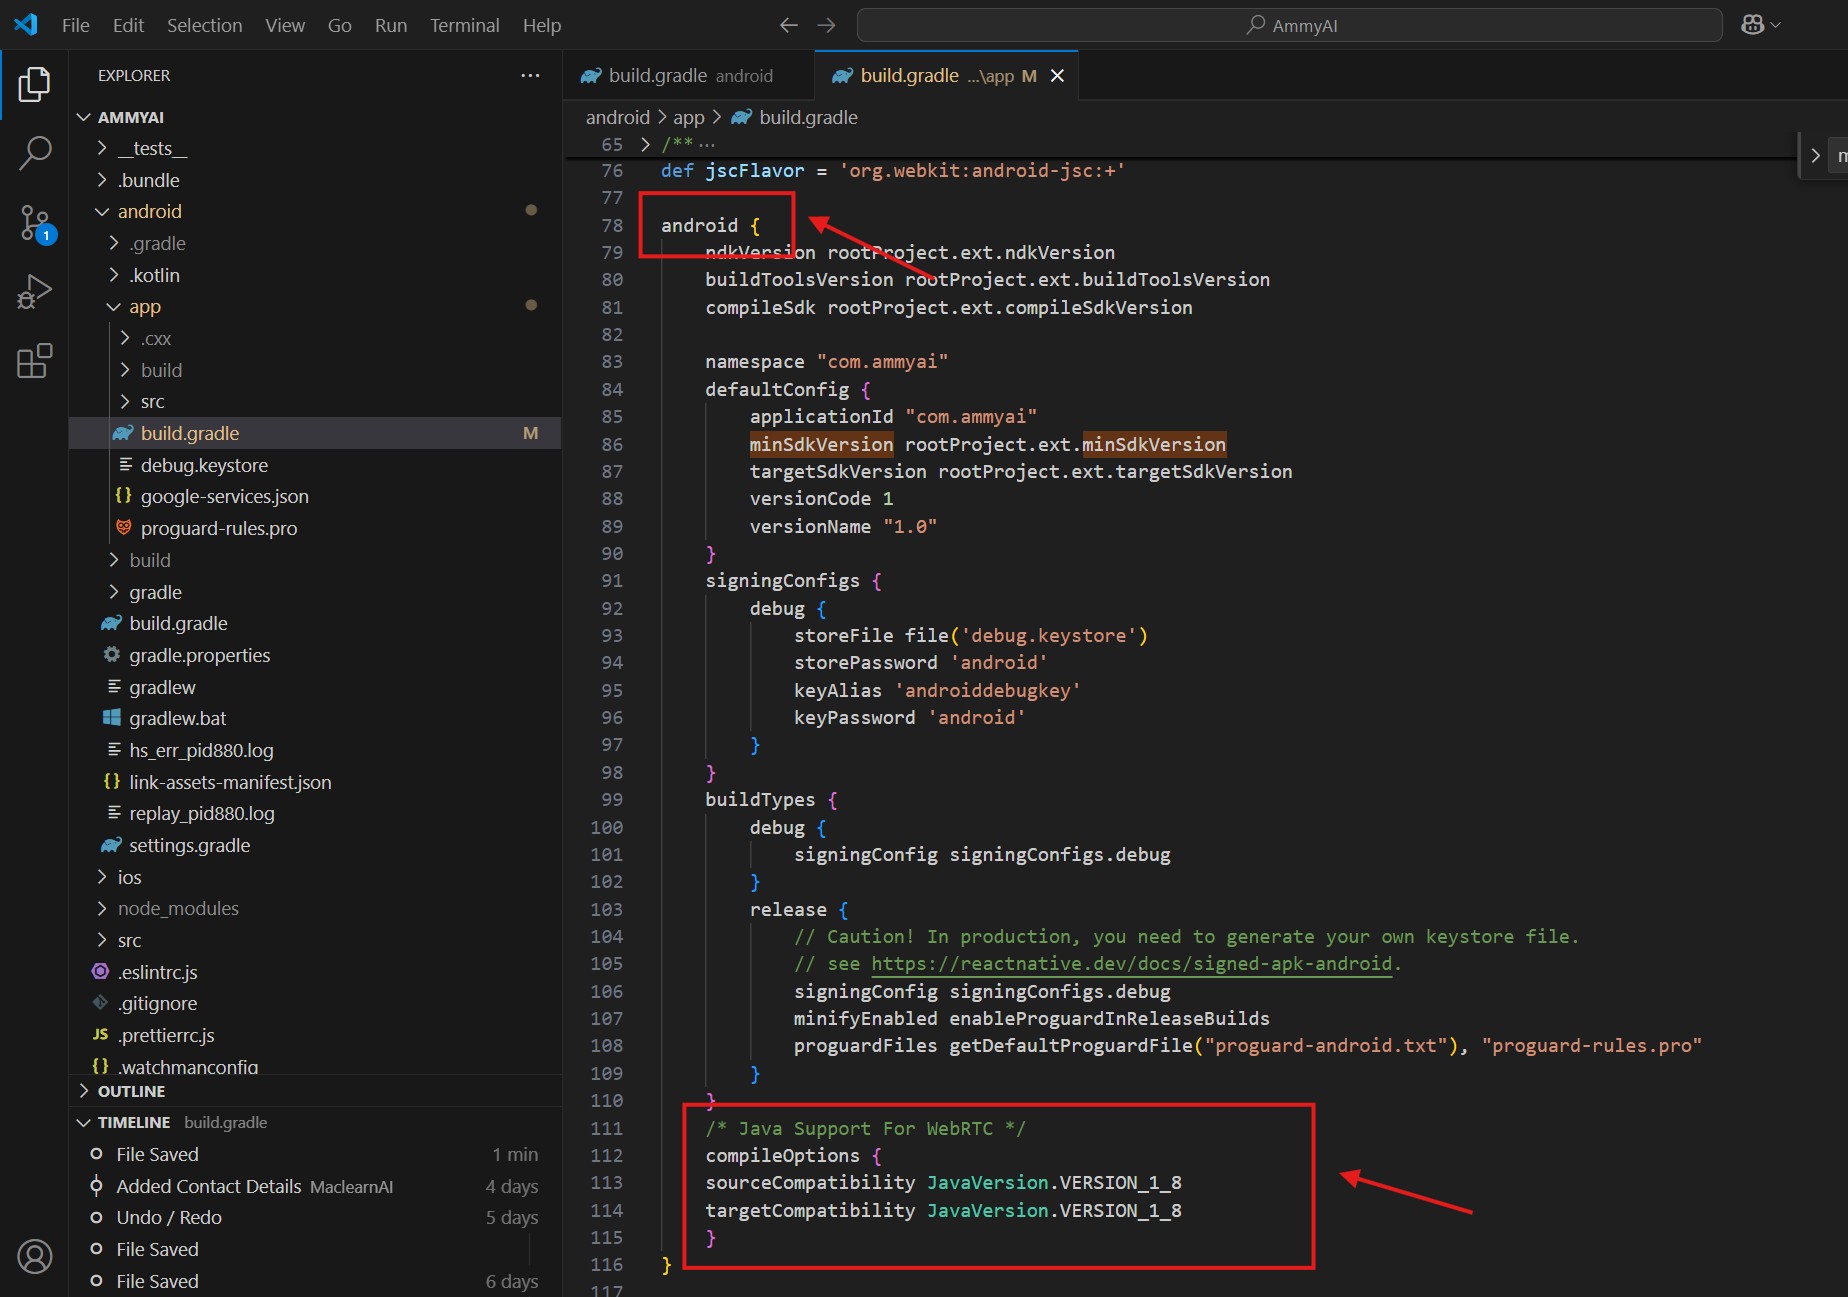Image resolution: width=1848 pixels, height=1297 pixels.
Task: Open the reactnative.dev signed-apk-android link
Action: (x=1130, y=964)
